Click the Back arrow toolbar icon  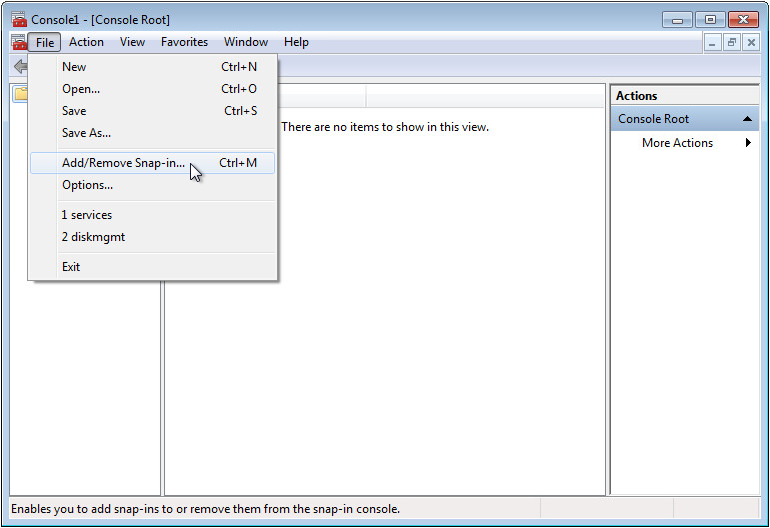[20, 66]
